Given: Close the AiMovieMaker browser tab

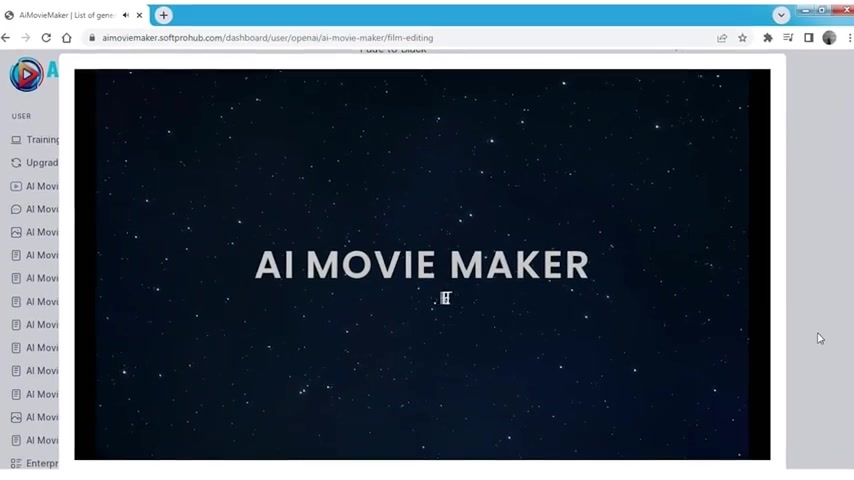Looking at the screenshot, I should [139, 15].
